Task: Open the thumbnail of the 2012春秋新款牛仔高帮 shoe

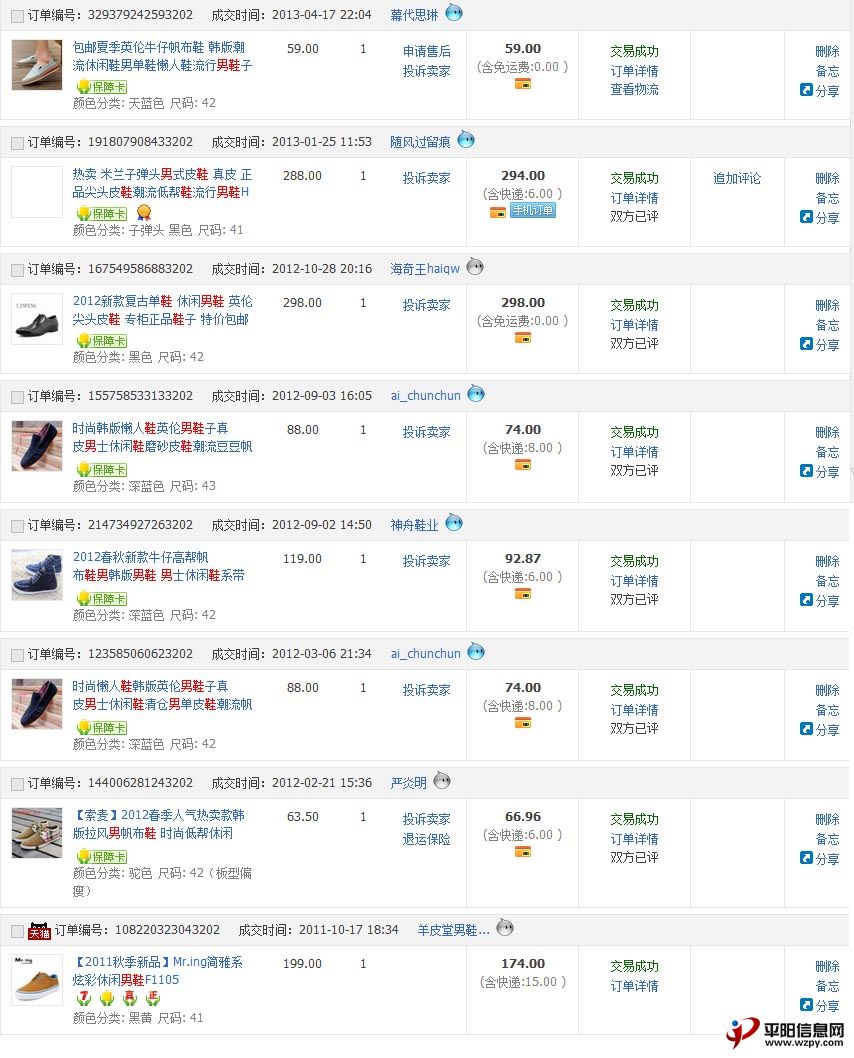Action: click(37, 576)
